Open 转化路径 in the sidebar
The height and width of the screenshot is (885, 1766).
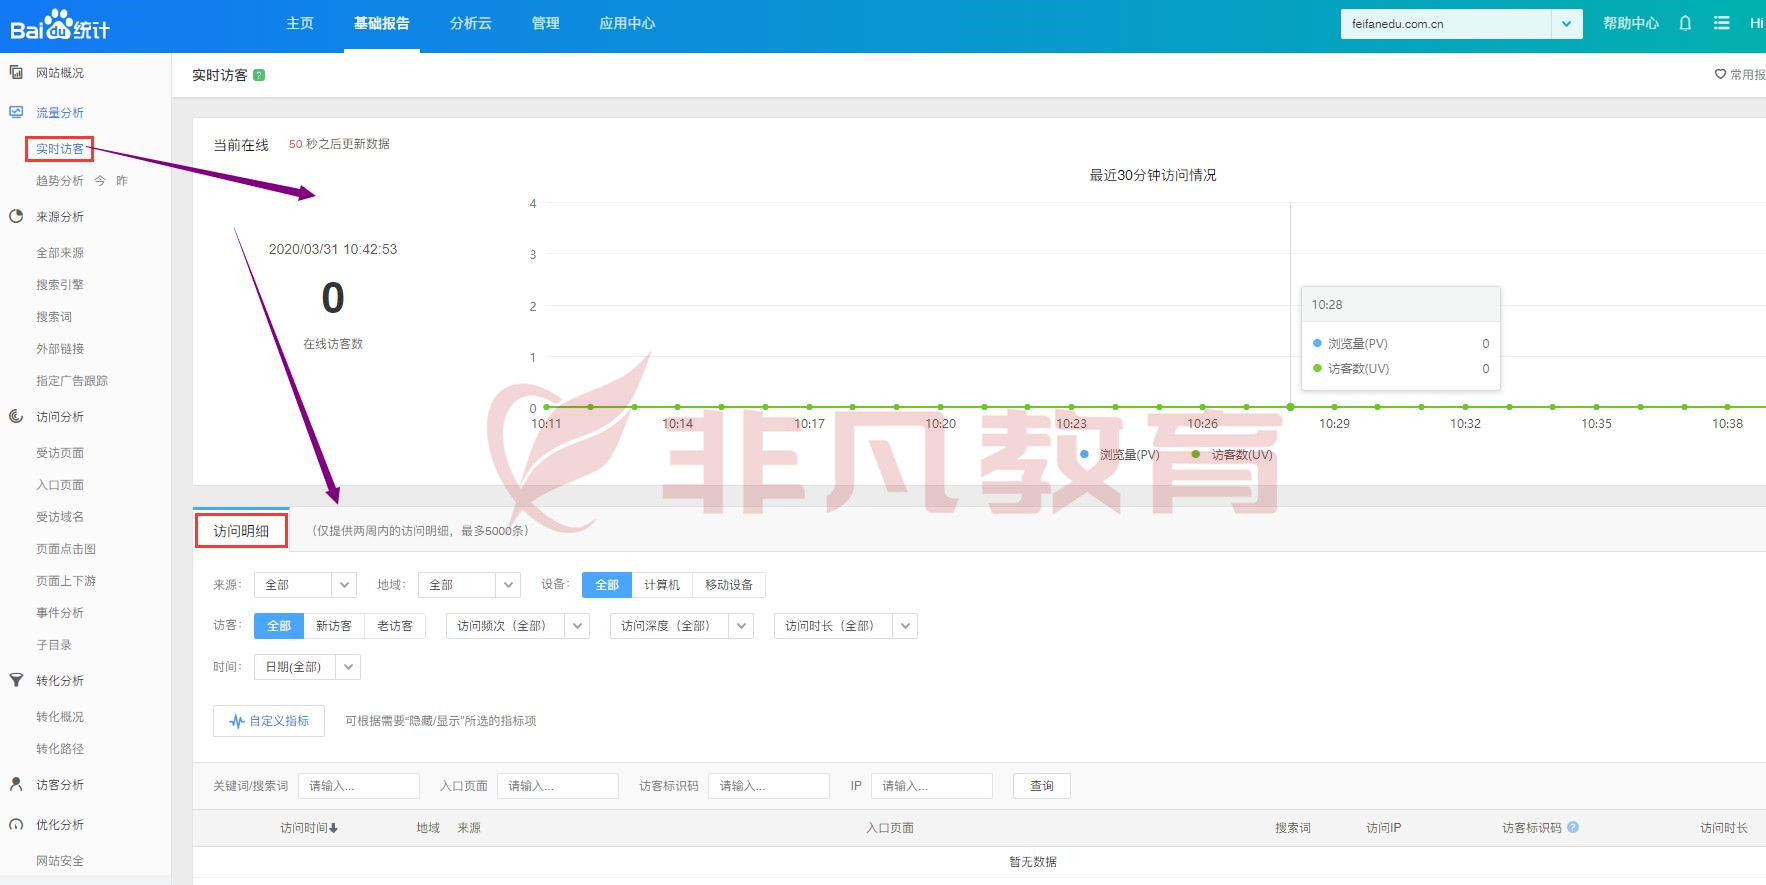pyautogui.click(x=60, y=749)
